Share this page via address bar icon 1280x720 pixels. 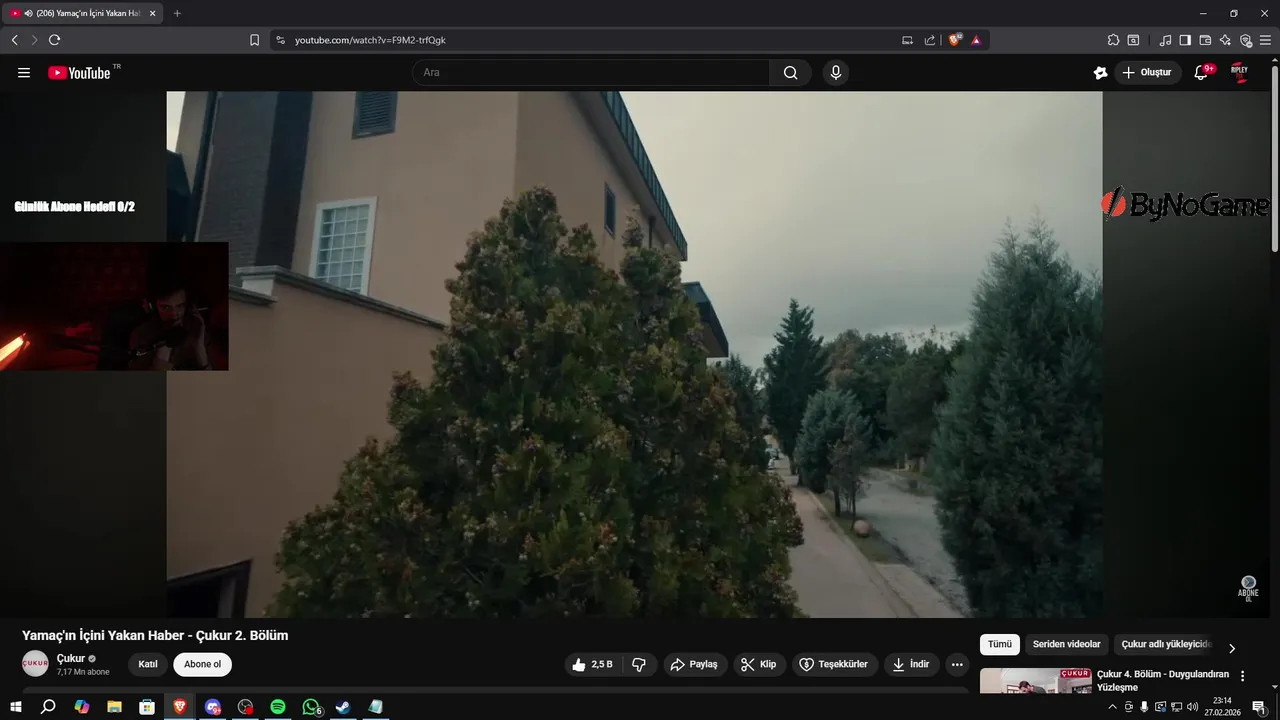pos(930,40)
